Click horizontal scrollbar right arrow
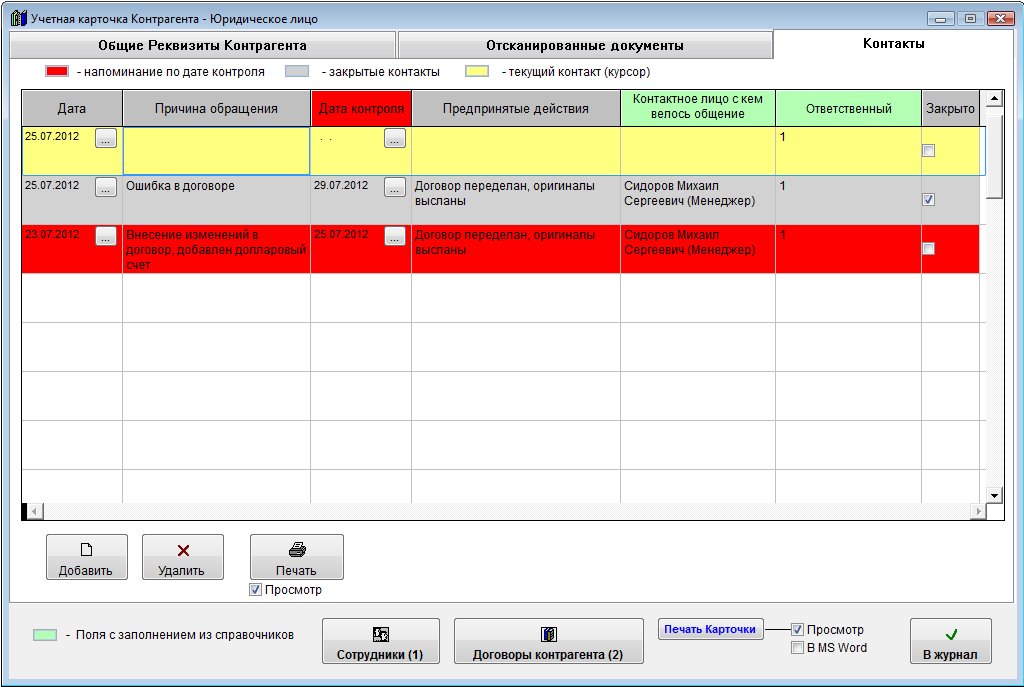This screenshot has width=1024, height=687. pyautogui.click(x=978, y=511)
